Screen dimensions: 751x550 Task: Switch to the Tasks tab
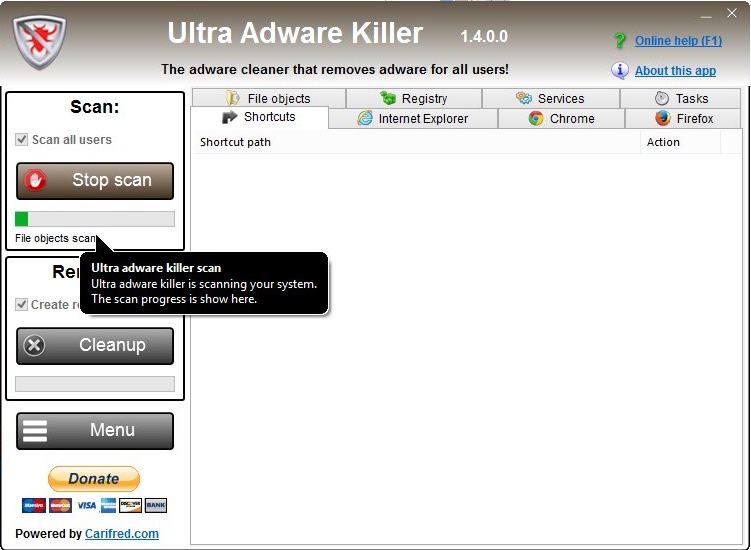pyautogui.click(x=681, y=98)
